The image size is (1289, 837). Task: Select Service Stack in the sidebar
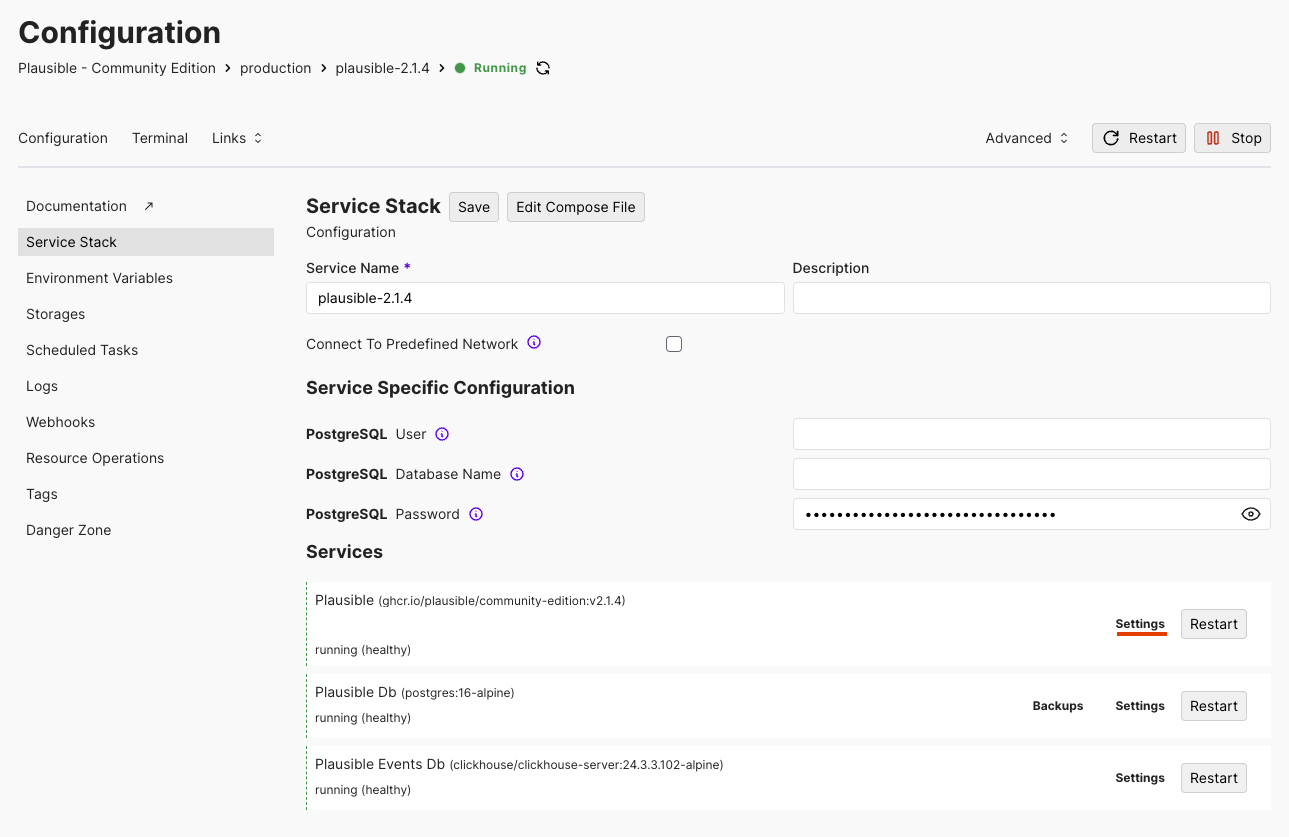click(146, 242)
